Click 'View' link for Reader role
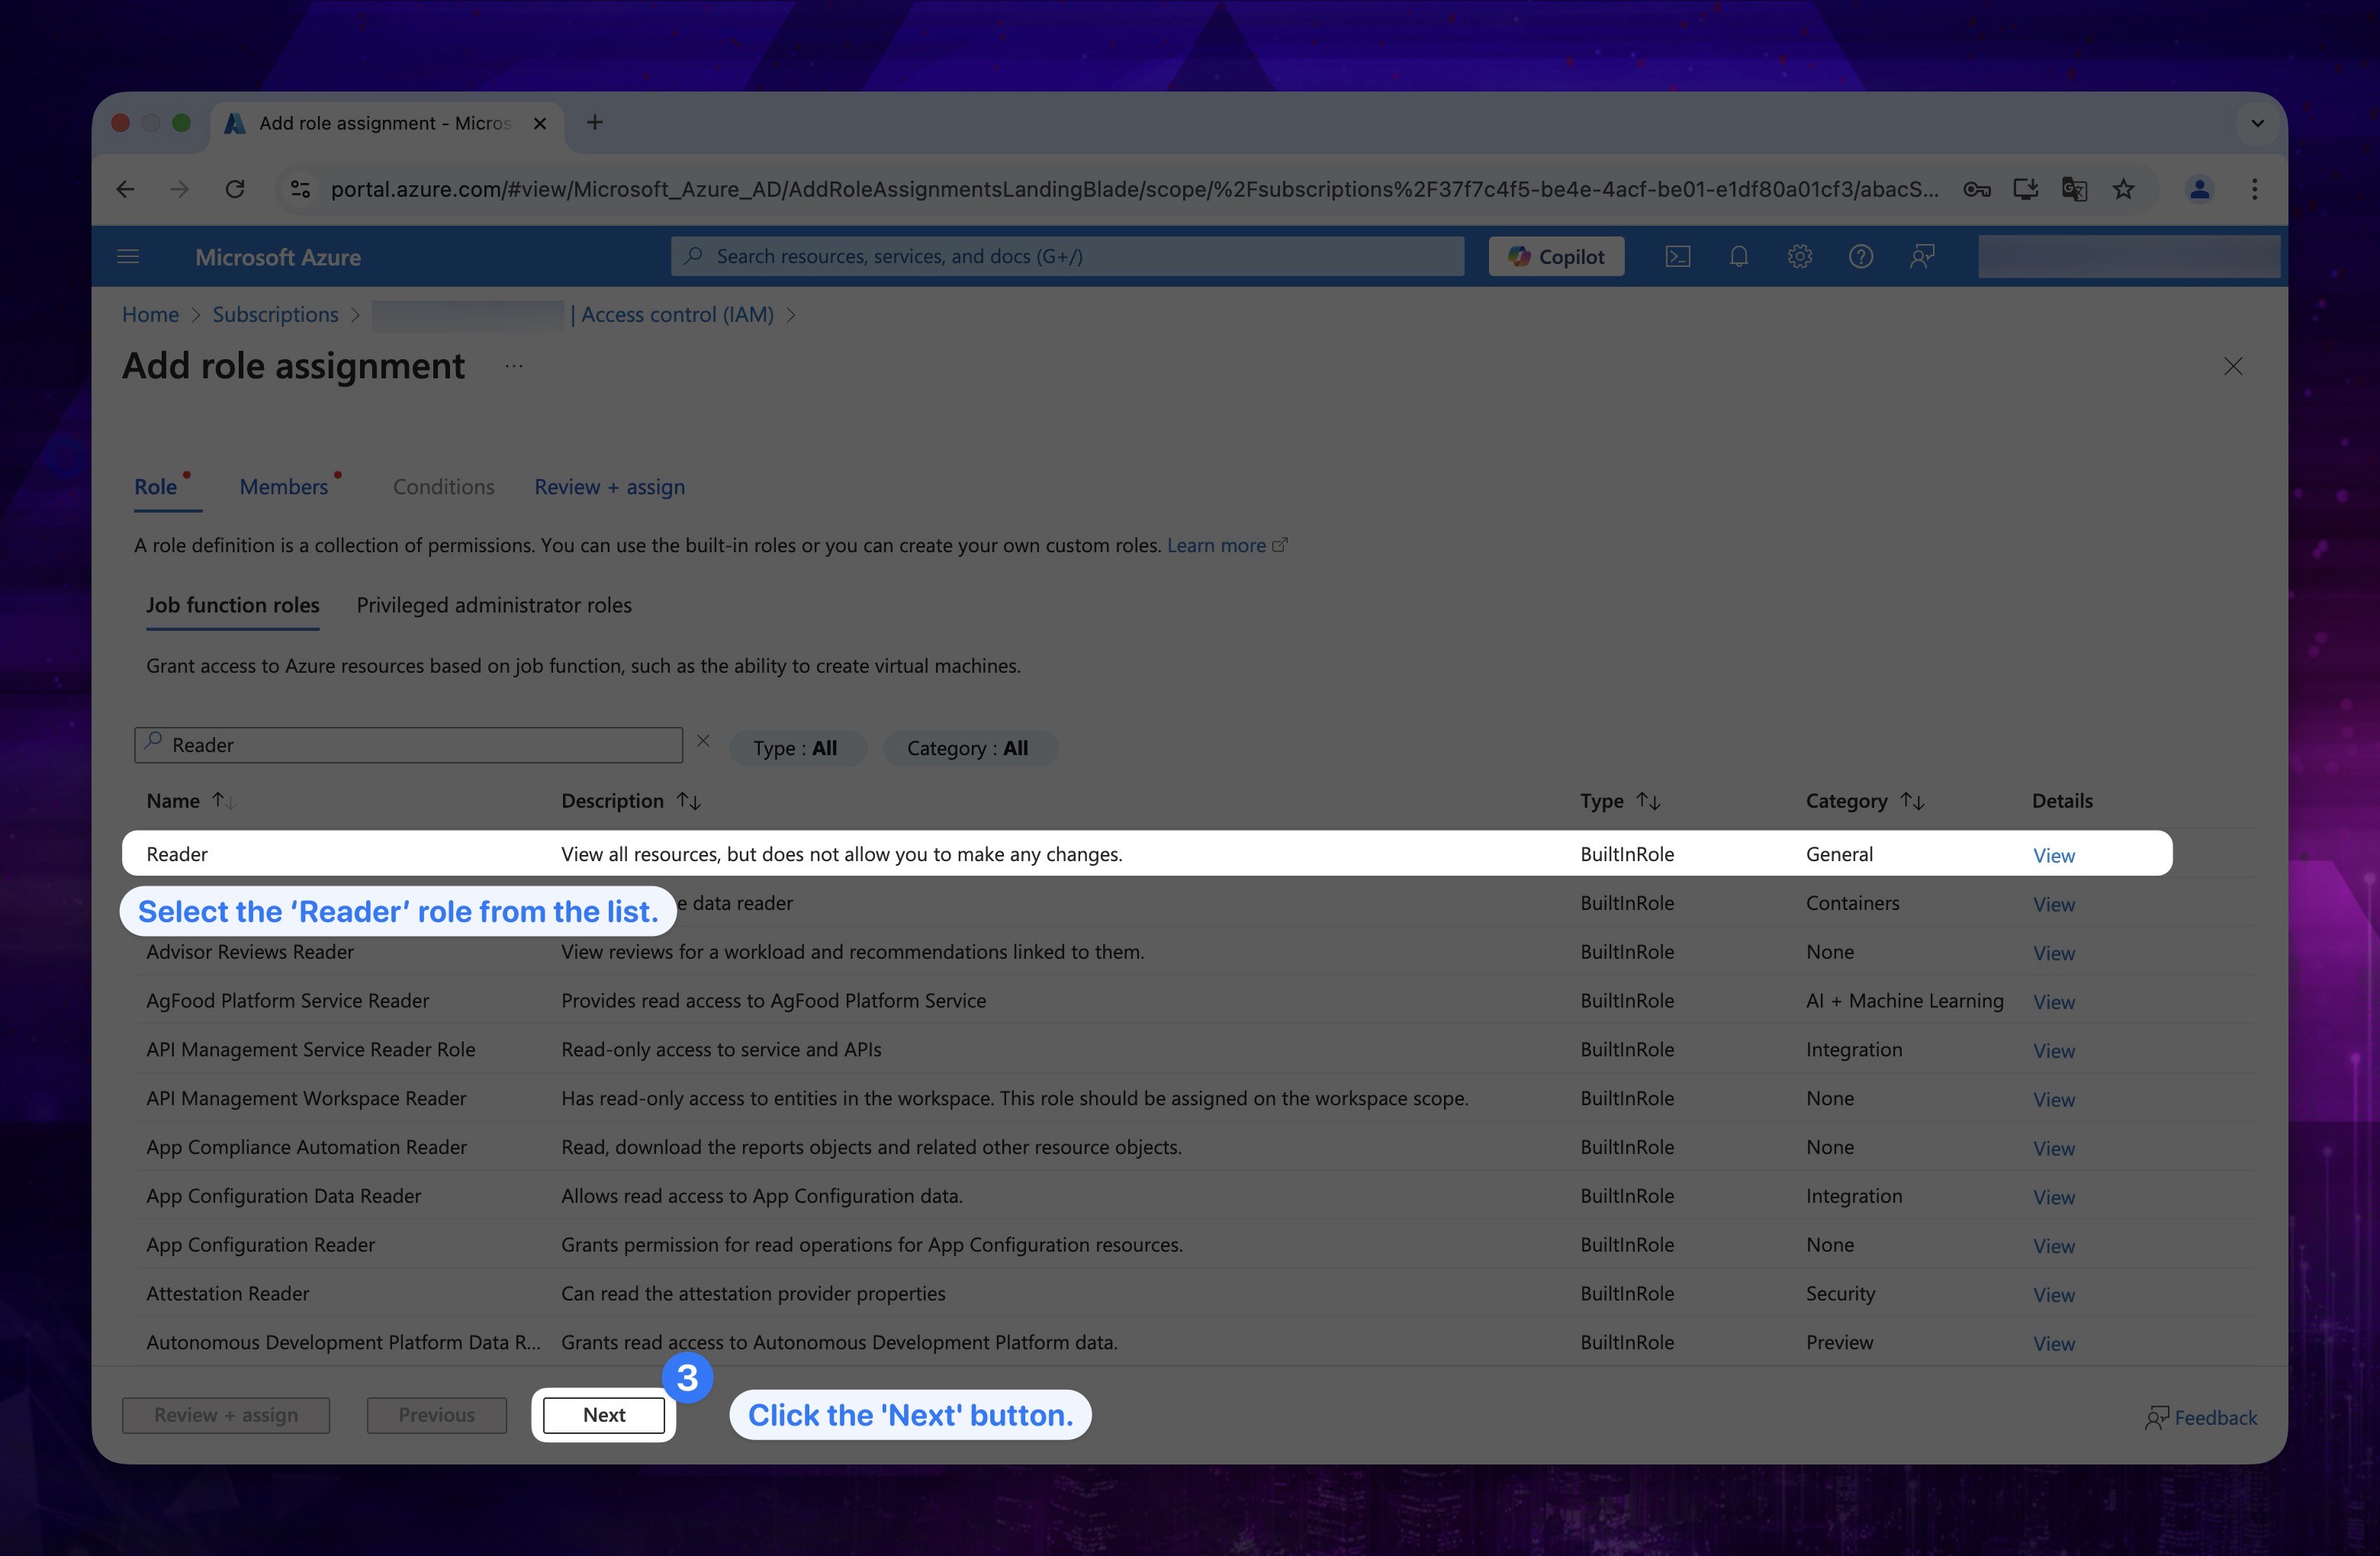This screenshot has width=2380, height=1556. click(2054, 853)
